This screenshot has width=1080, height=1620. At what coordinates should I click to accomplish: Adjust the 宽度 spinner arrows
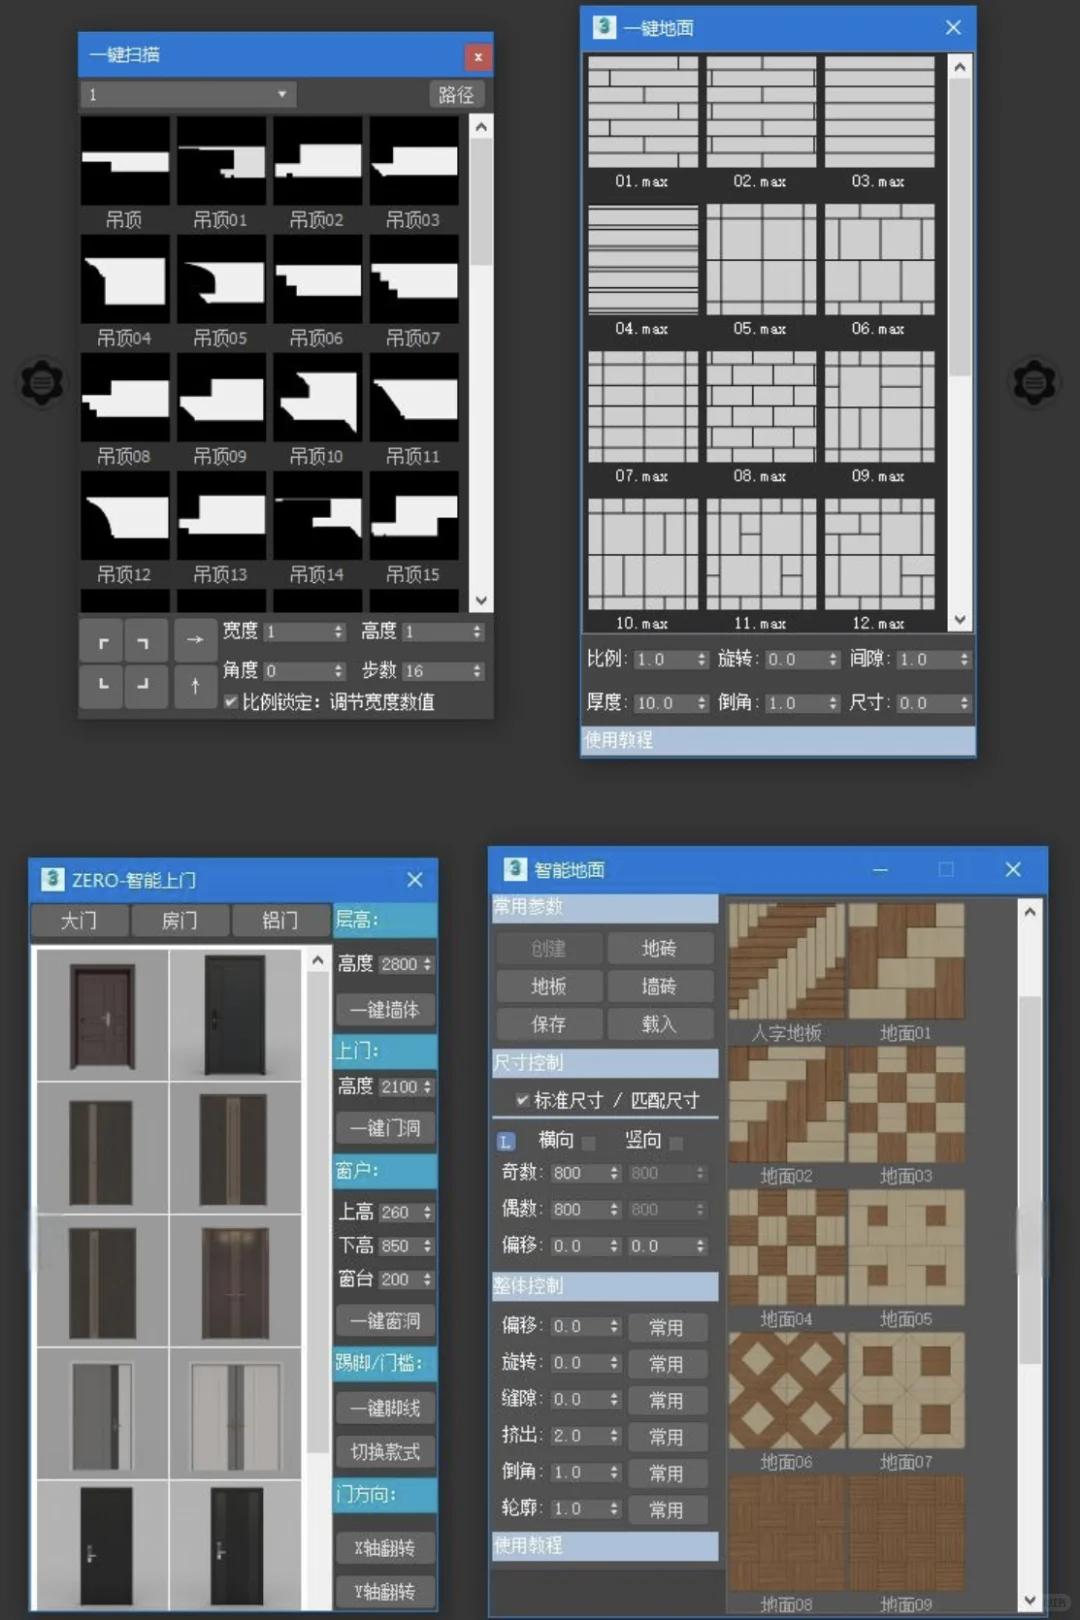point(339,632)
